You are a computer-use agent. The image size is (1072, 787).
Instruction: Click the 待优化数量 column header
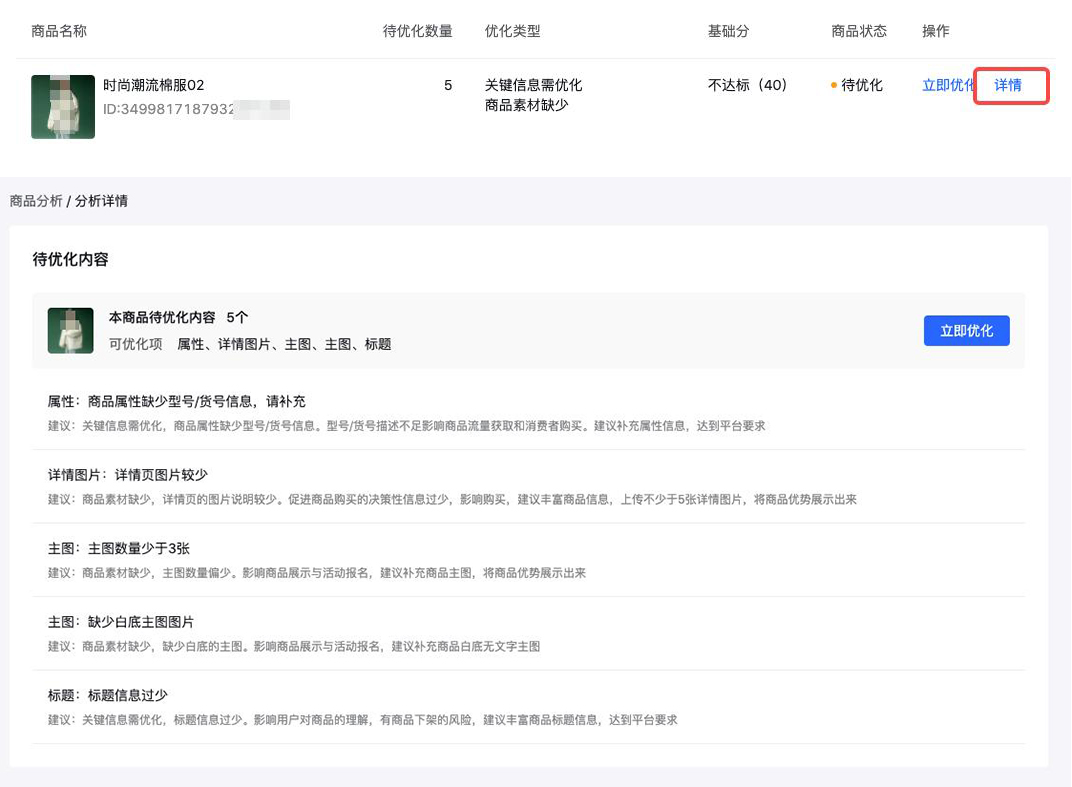(417, 31)
